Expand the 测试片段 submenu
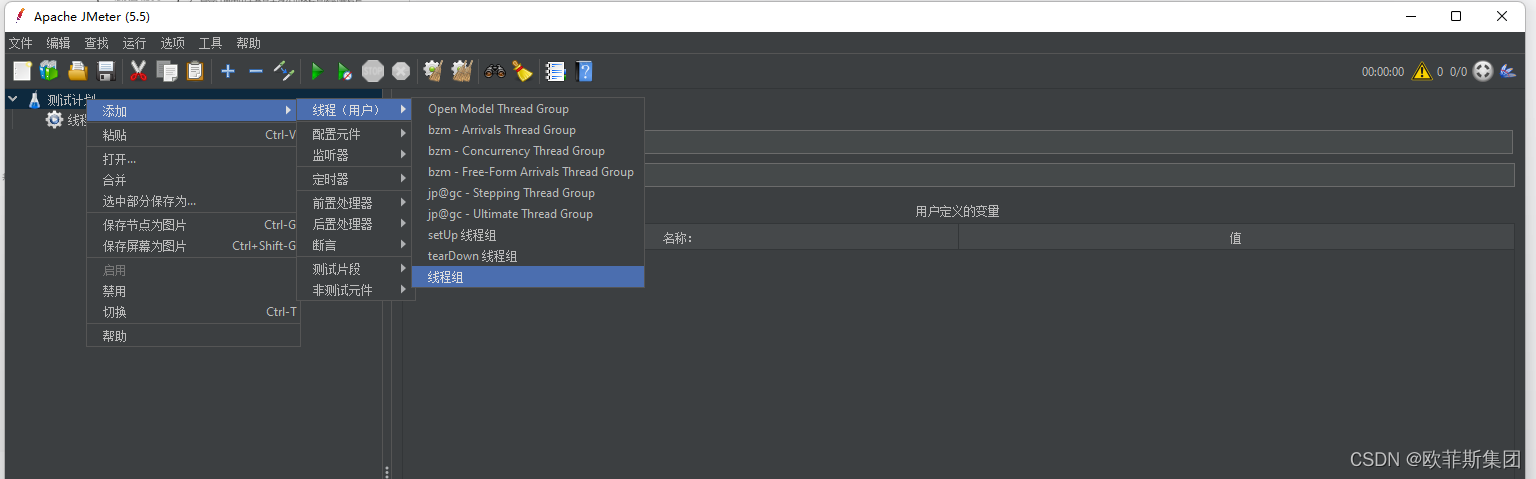This screenshot has width=1536, height=479. tap(355, 269)
